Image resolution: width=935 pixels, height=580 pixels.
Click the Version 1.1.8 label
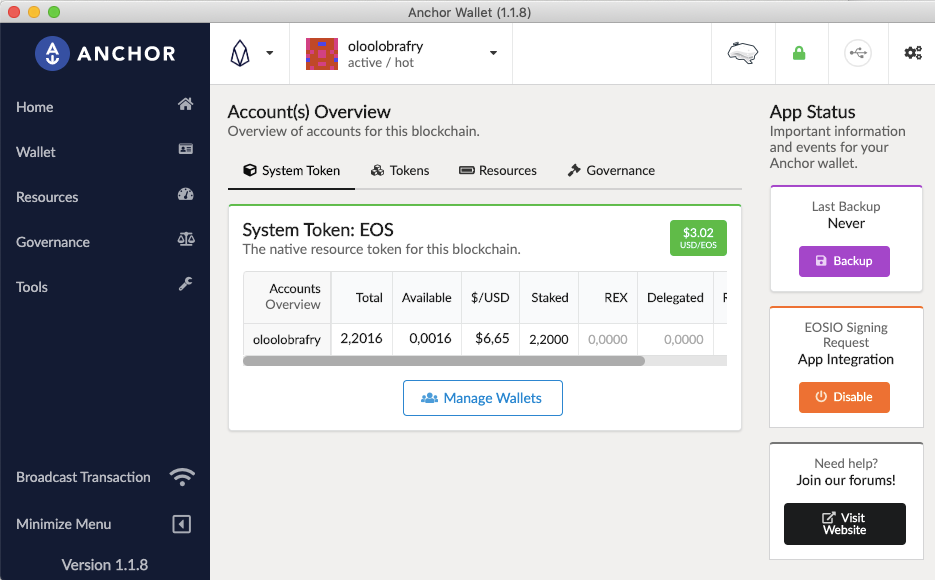coord(105,565)
